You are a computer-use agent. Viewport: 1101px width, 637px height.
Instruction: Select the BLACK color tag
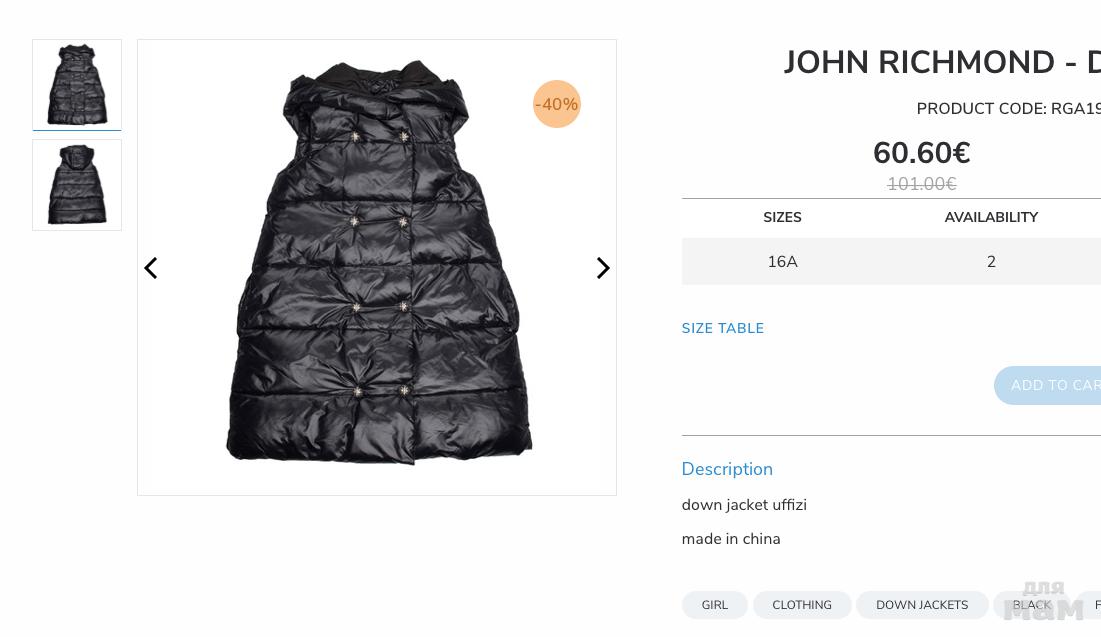pos(1031,605)
